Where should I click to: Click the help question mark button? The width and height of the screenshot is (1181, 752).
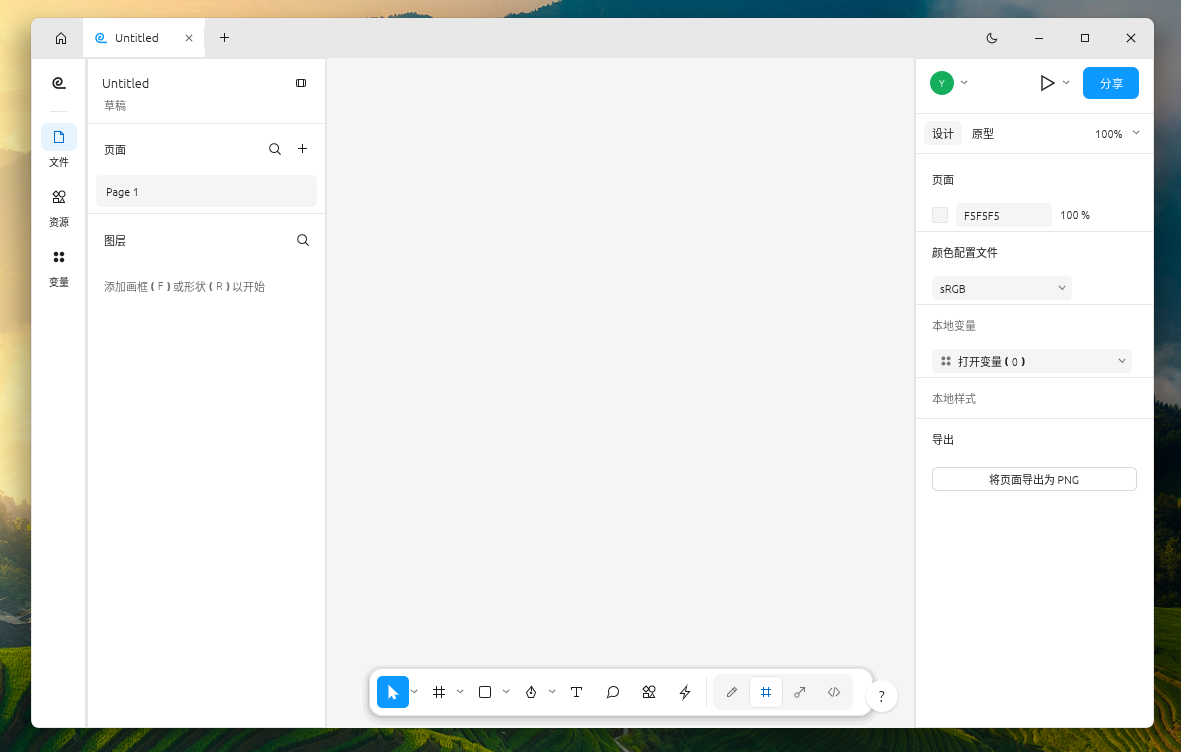(x=881, y=696)
